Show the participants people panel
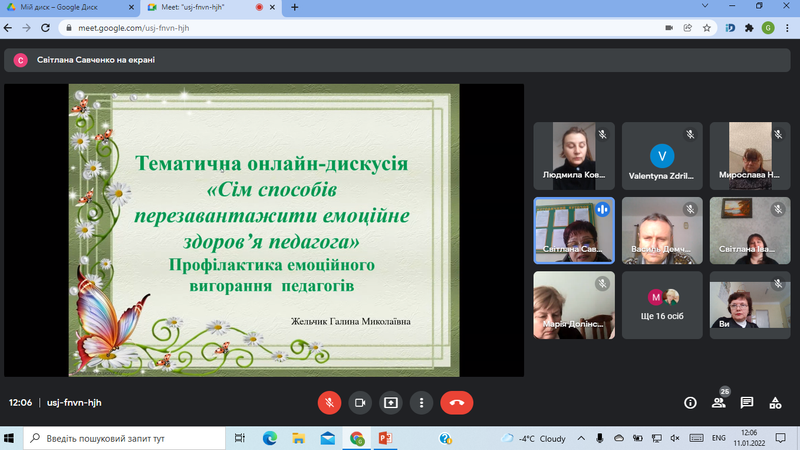Viewport: 800px width, 450px height. point(719,403)
